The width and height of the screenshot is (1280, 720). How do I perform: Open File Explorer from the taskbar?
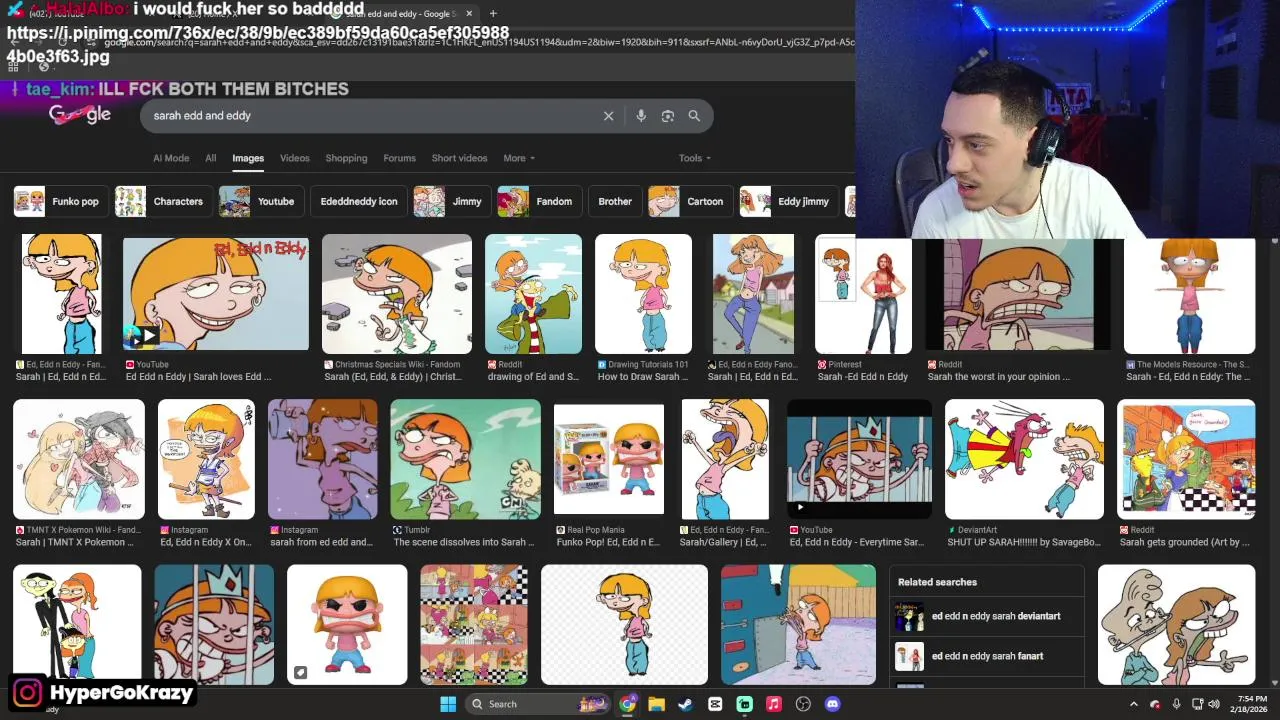click(656, 704)
